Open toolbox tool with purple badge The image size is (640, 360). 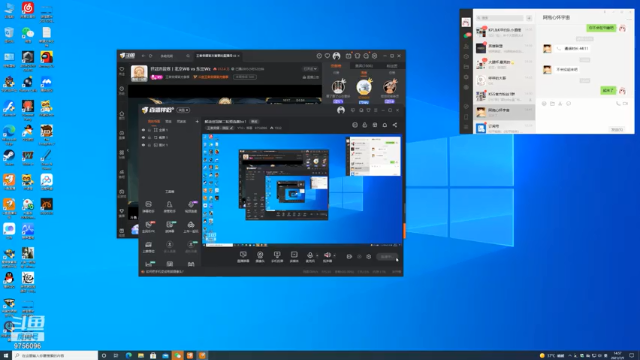[x=191, y=207]
